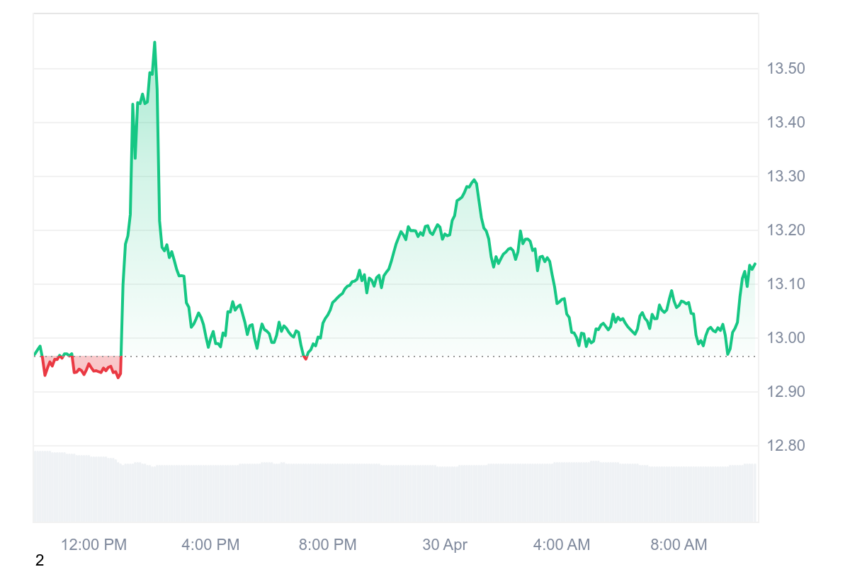Click the latest price at line end
The image size is (850, 567).
click(x=755, y=264)
